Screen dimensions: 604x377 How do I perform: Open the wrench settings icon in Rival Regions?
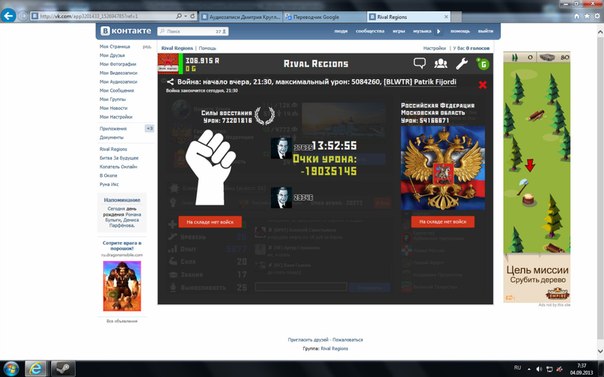461,64
